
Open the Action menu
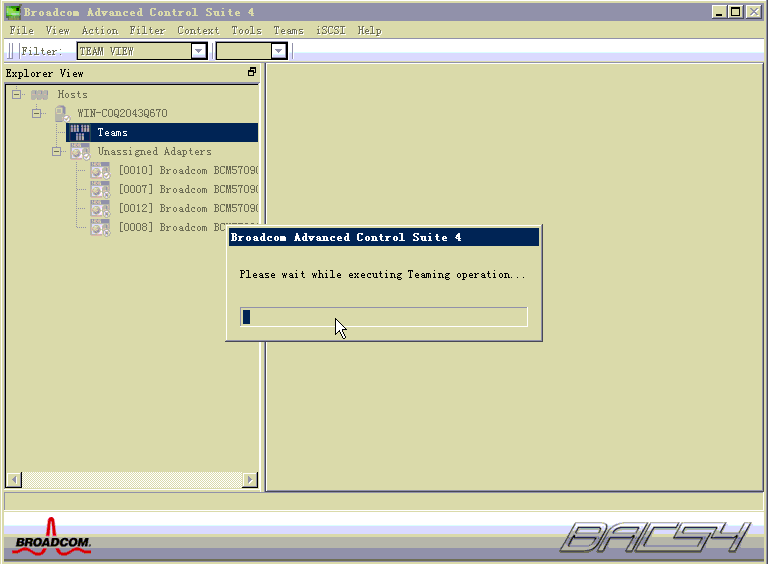[x=99, y=30]
